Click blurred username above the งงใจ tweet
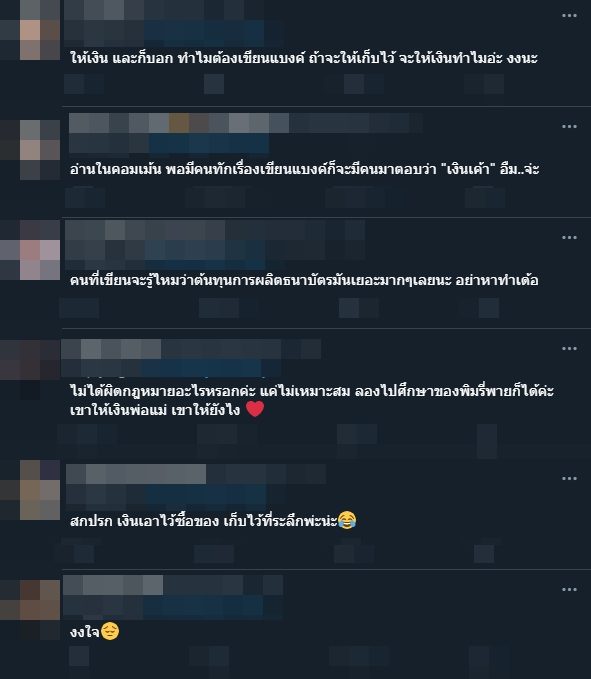Screen dimensions: 591x679 [113, 585]
